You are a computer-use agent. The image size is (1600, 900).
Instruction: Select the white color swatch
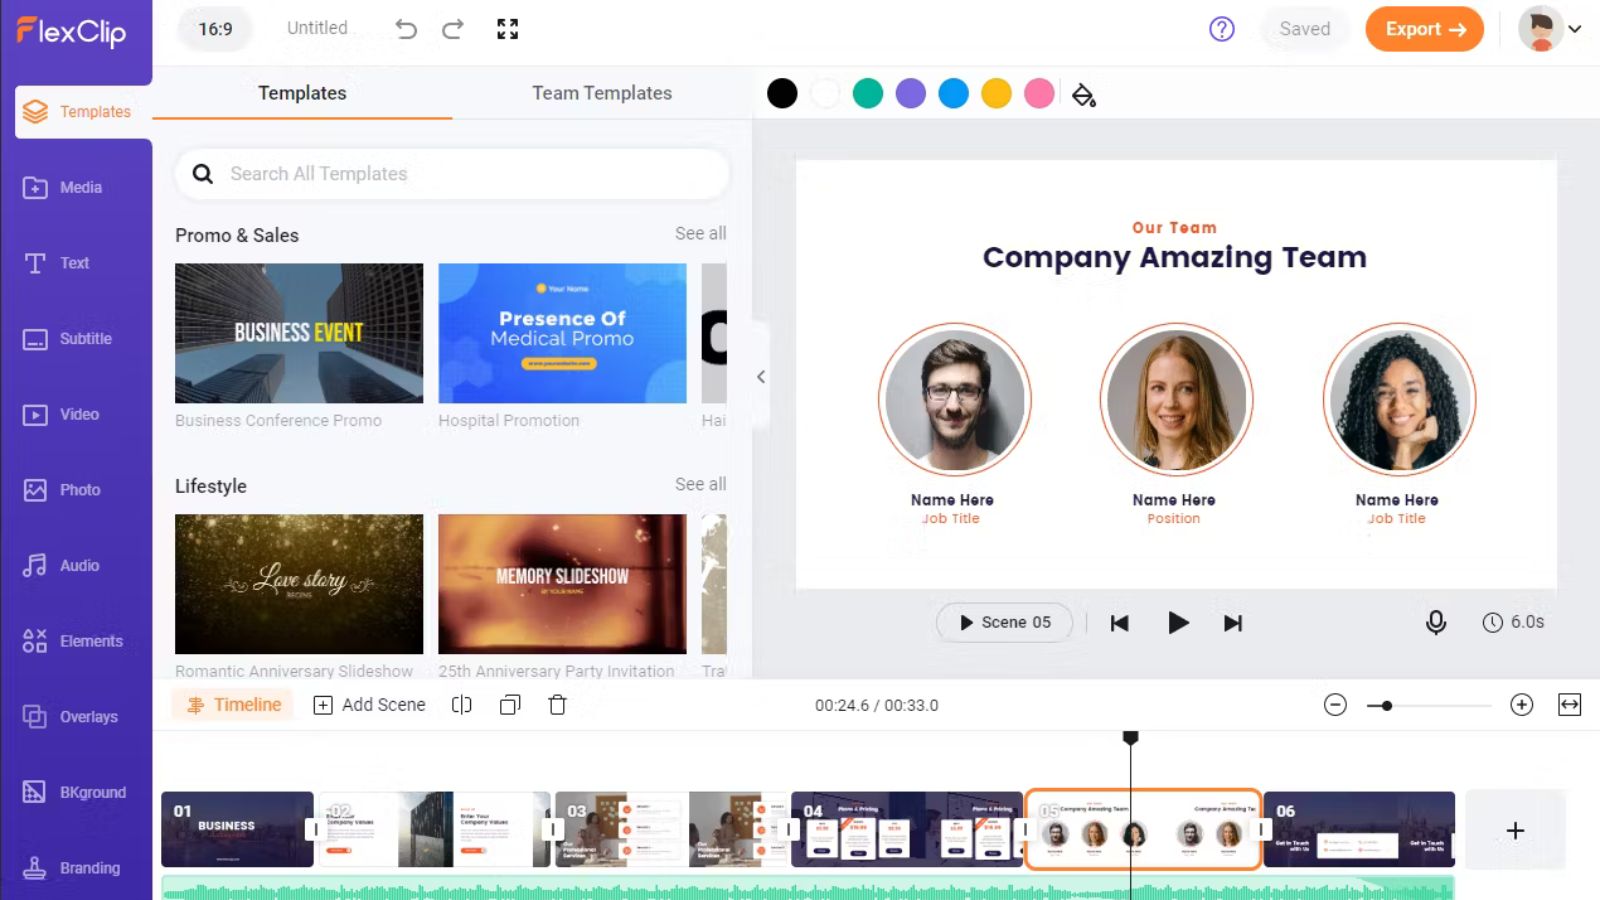click(825, 93)
